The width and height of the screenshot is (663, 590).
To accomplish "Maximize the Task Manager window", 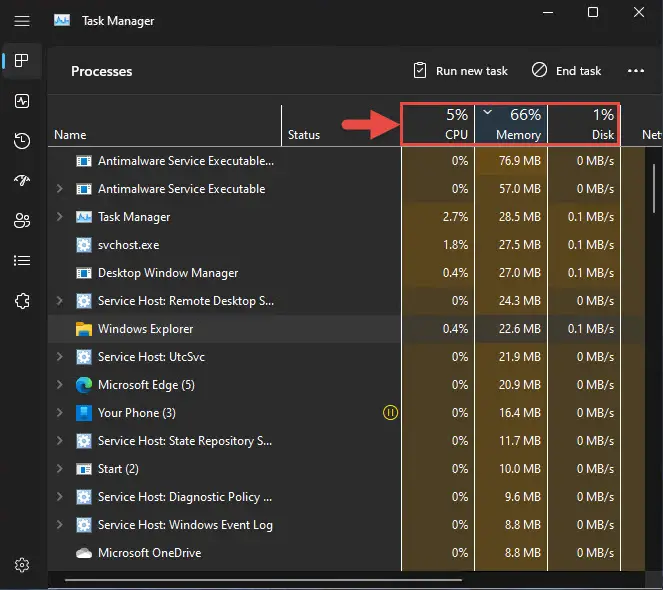I will 593,12.
